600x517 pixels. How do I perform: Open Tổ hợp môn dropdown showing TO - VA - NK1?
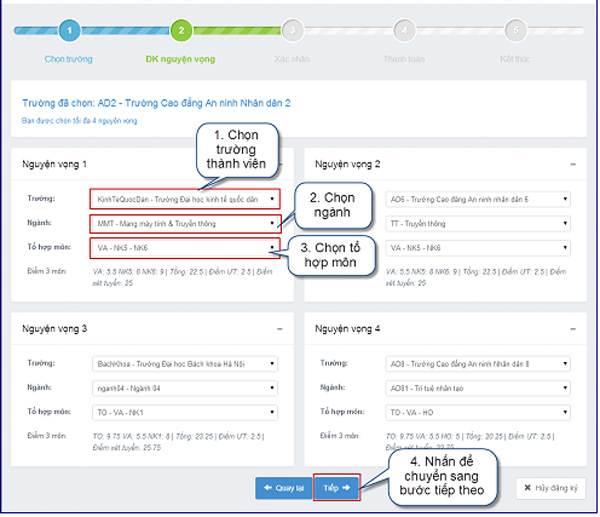point(184,411)
